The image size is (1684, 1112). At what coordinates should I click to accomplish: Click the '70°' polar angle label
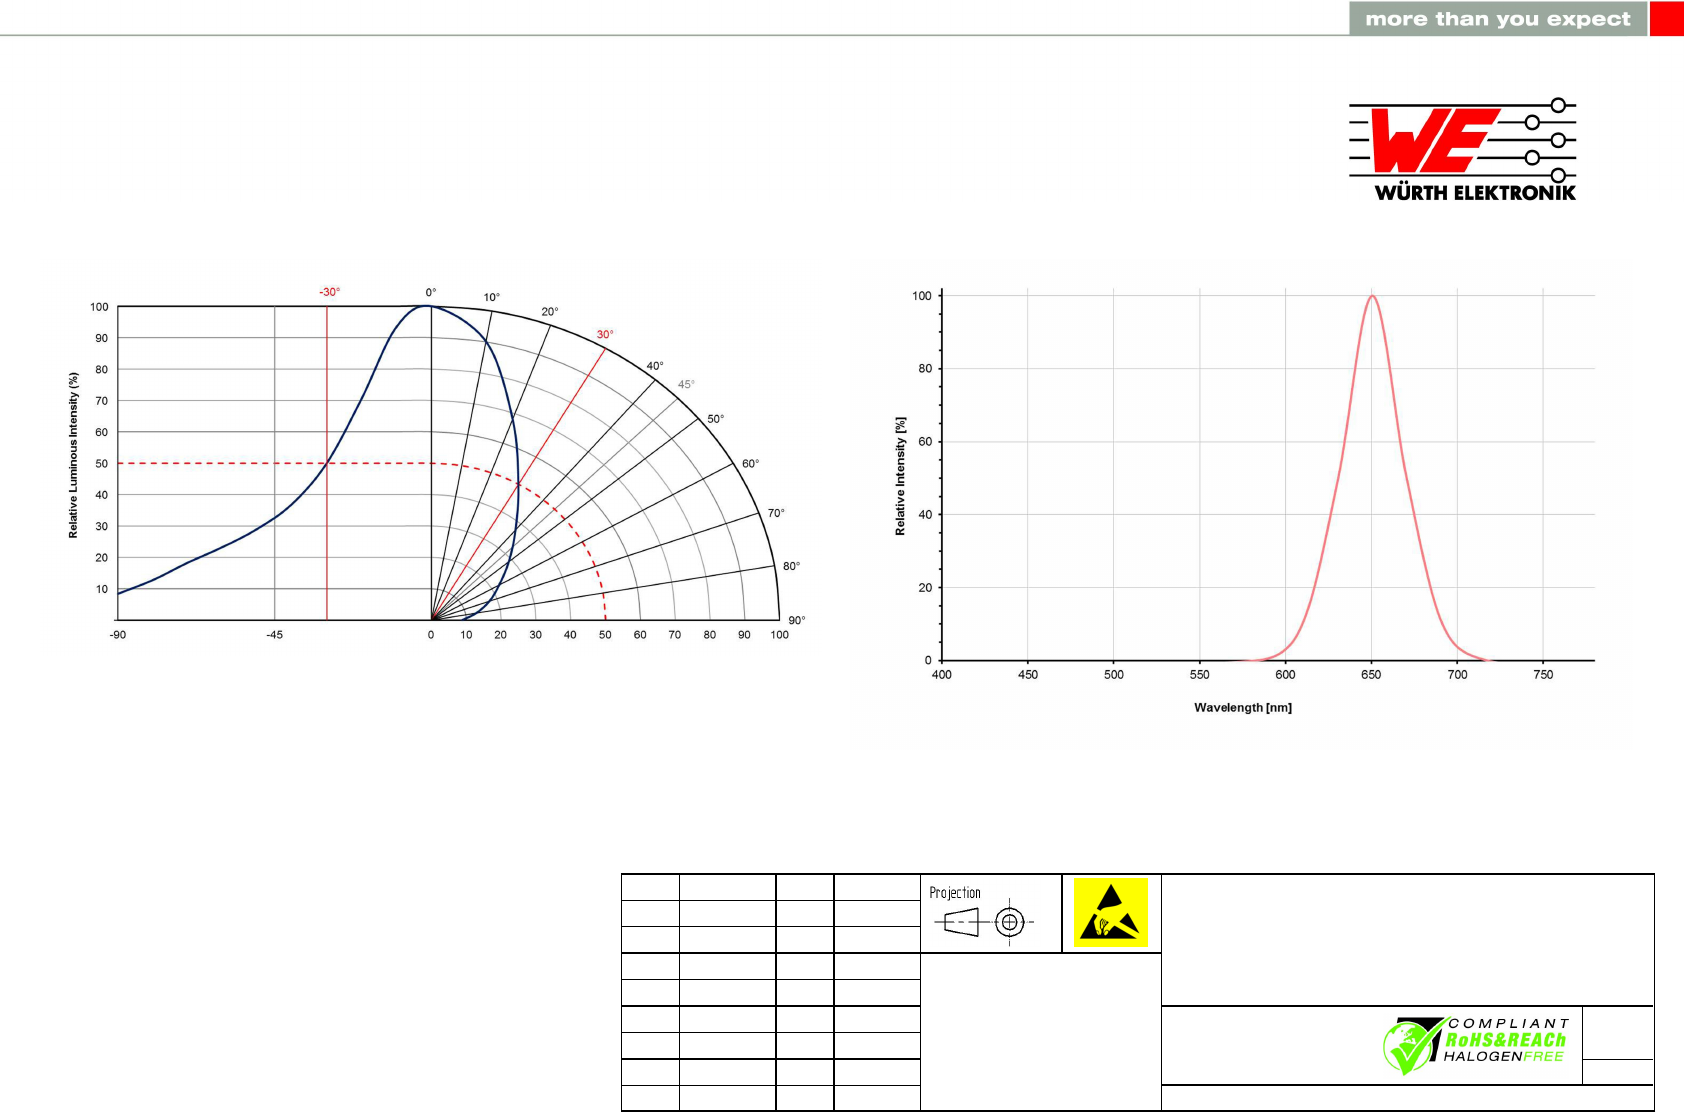pos(776,513)
